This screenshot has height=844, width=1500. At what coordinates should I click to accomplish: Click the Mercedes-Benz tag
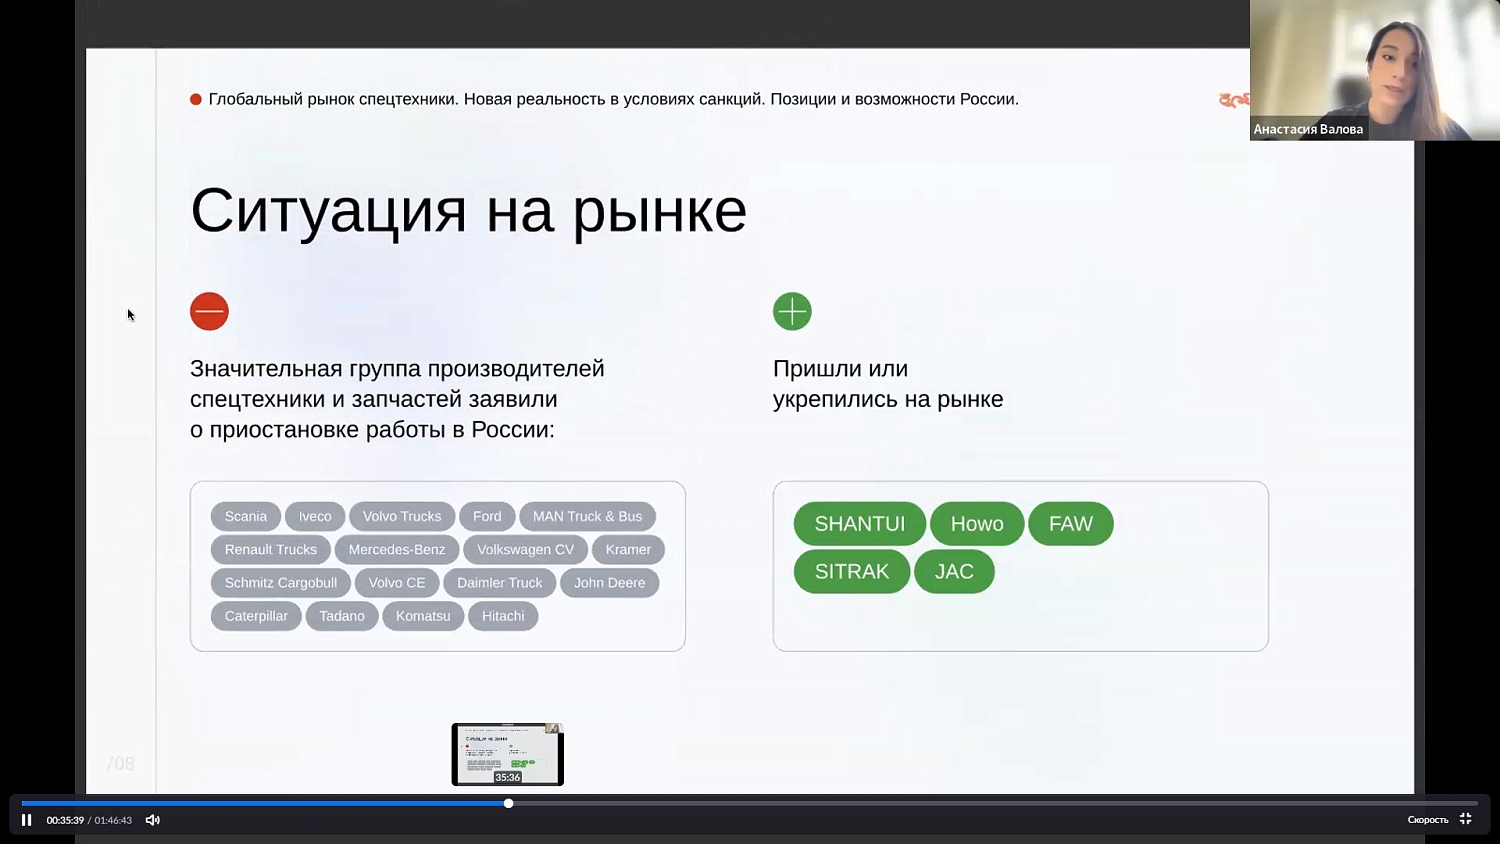tap(397, 549)
